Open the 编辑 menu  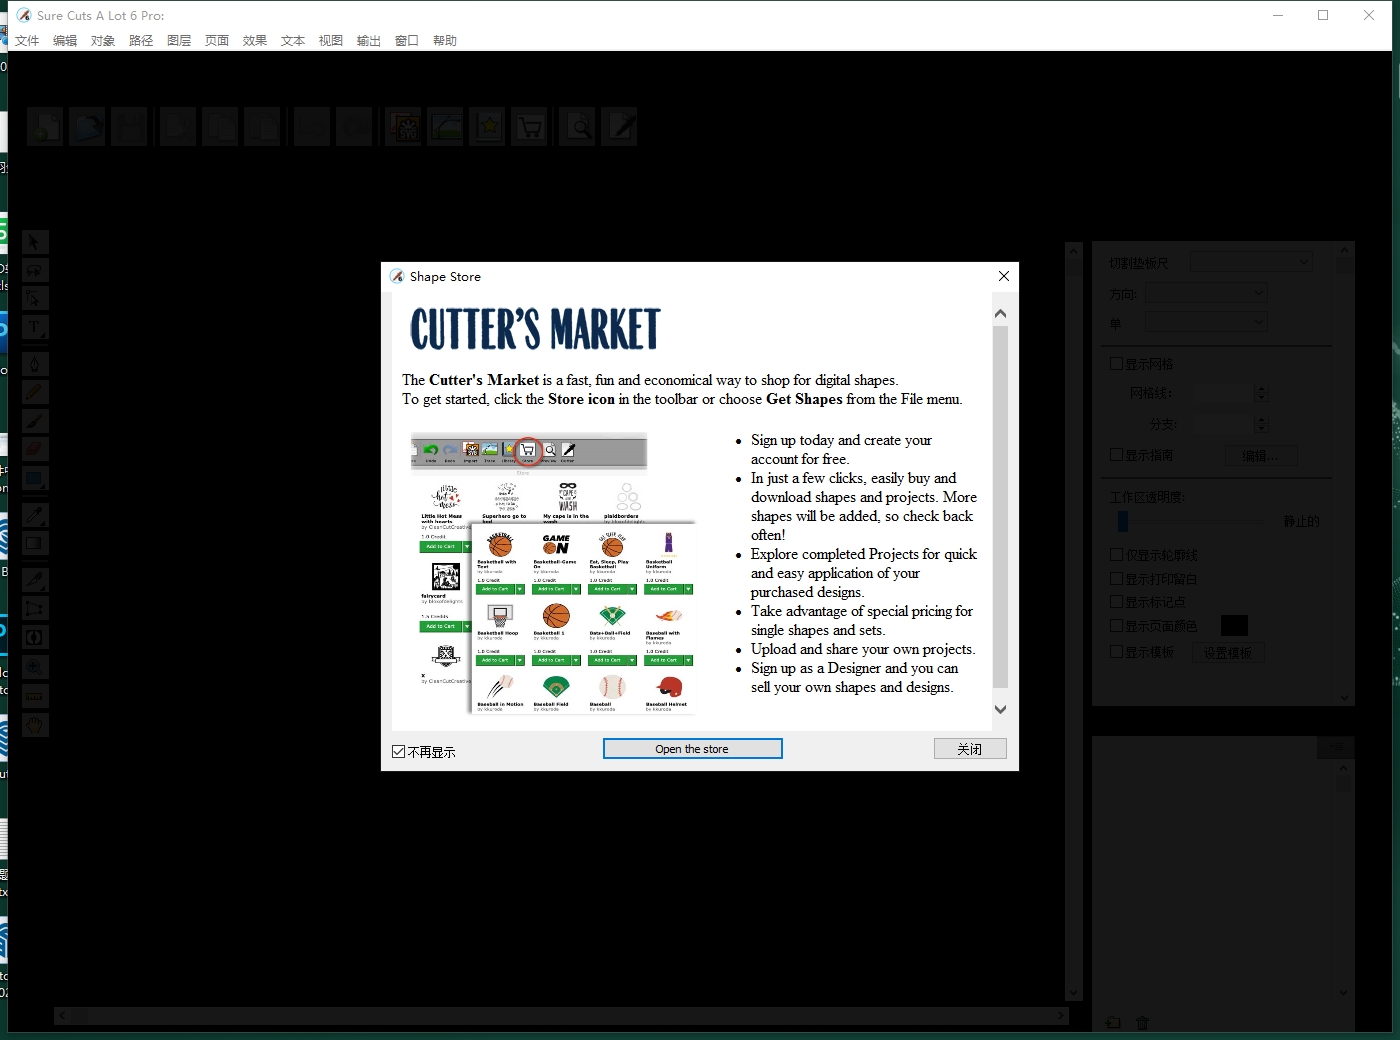[x=65, y=41]
